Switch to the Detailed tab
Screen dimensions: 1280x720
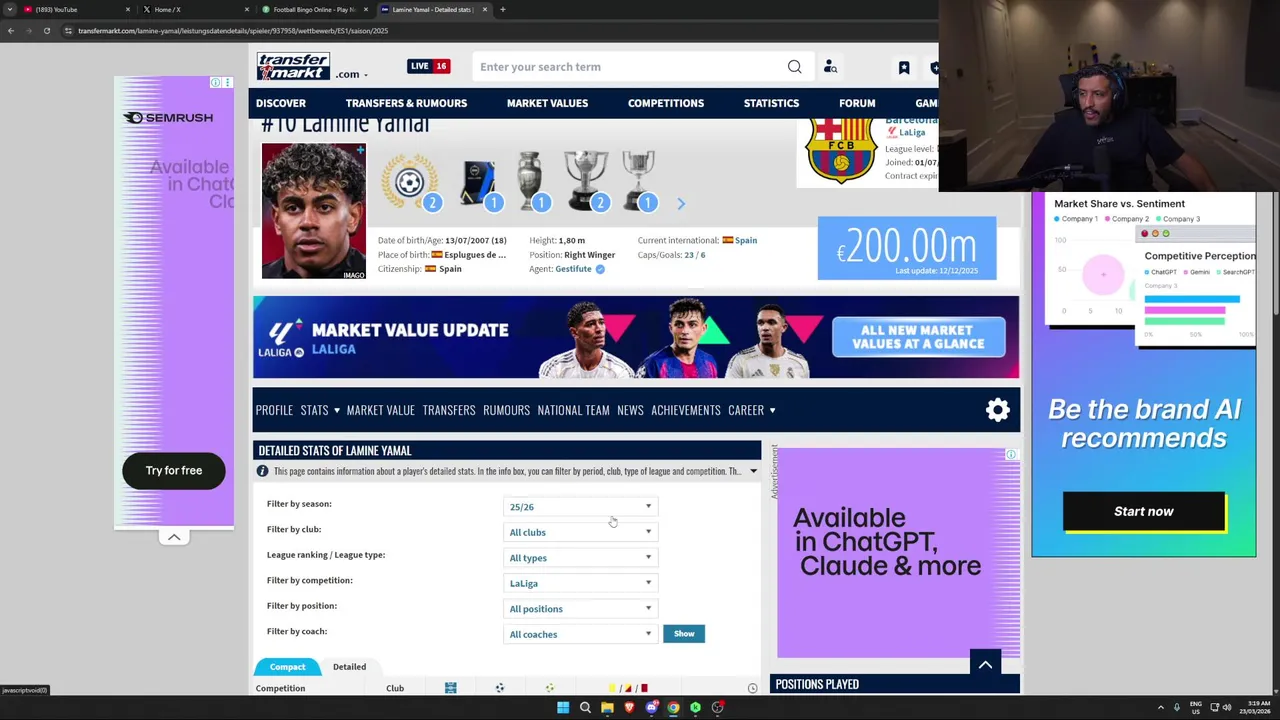tap(349, 667)
